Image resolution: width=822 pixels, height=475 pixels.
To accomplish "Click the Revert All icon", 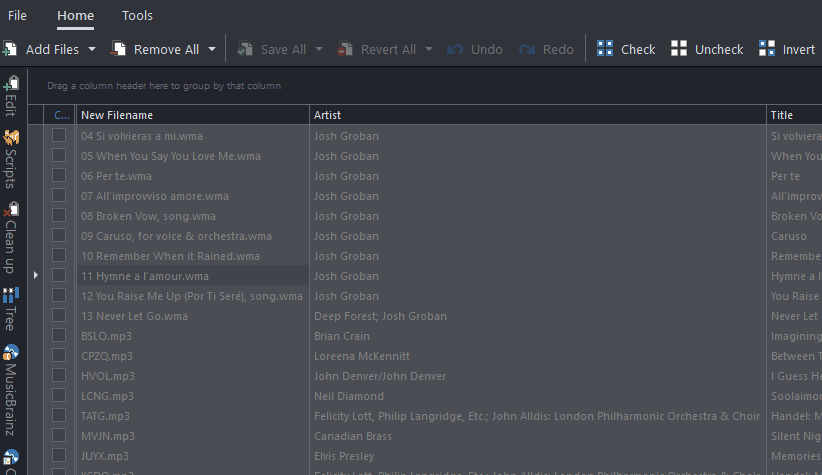I will 345,49.
